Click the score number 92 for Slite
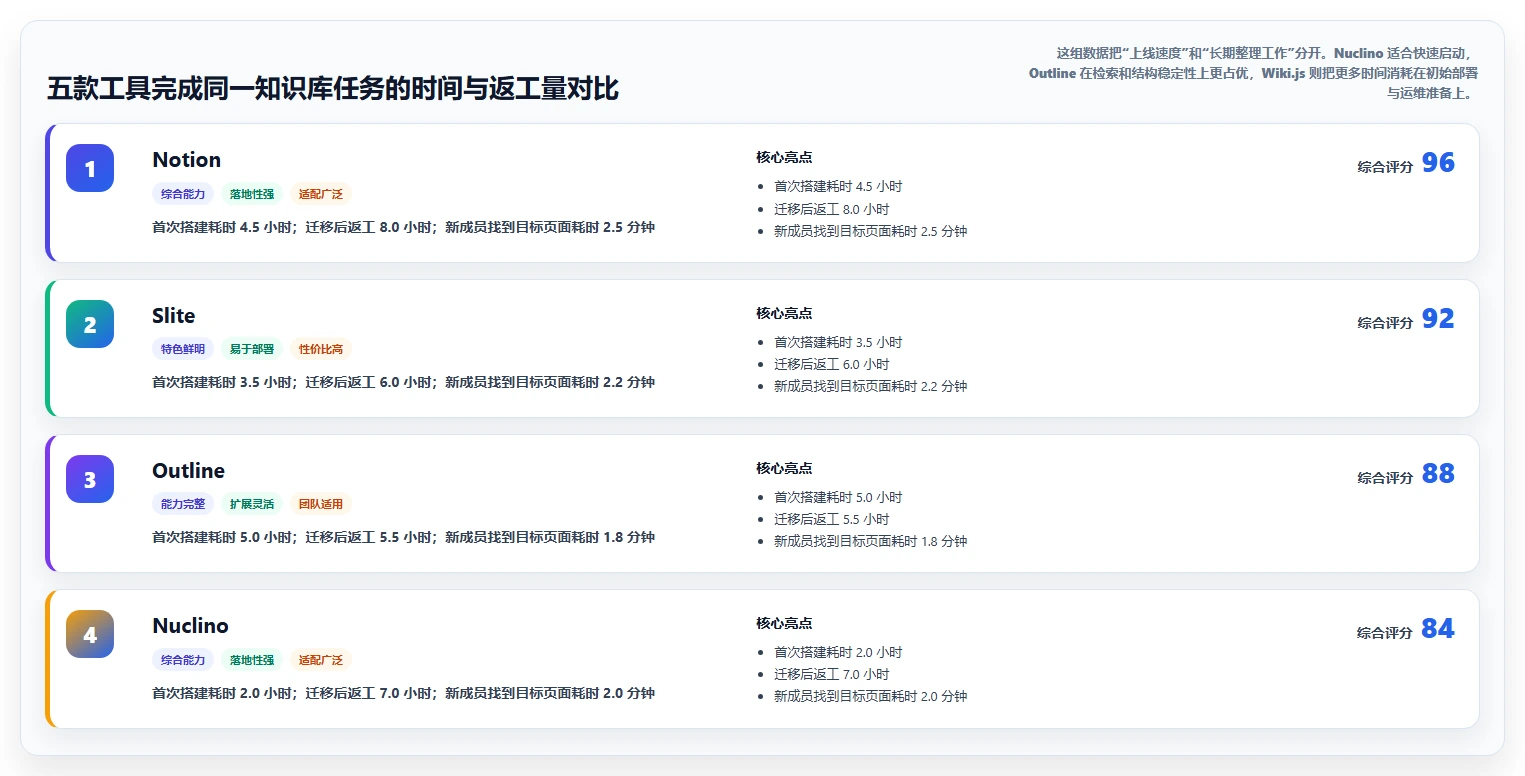Screen dimensions: 1525x776 (1438, 319)
